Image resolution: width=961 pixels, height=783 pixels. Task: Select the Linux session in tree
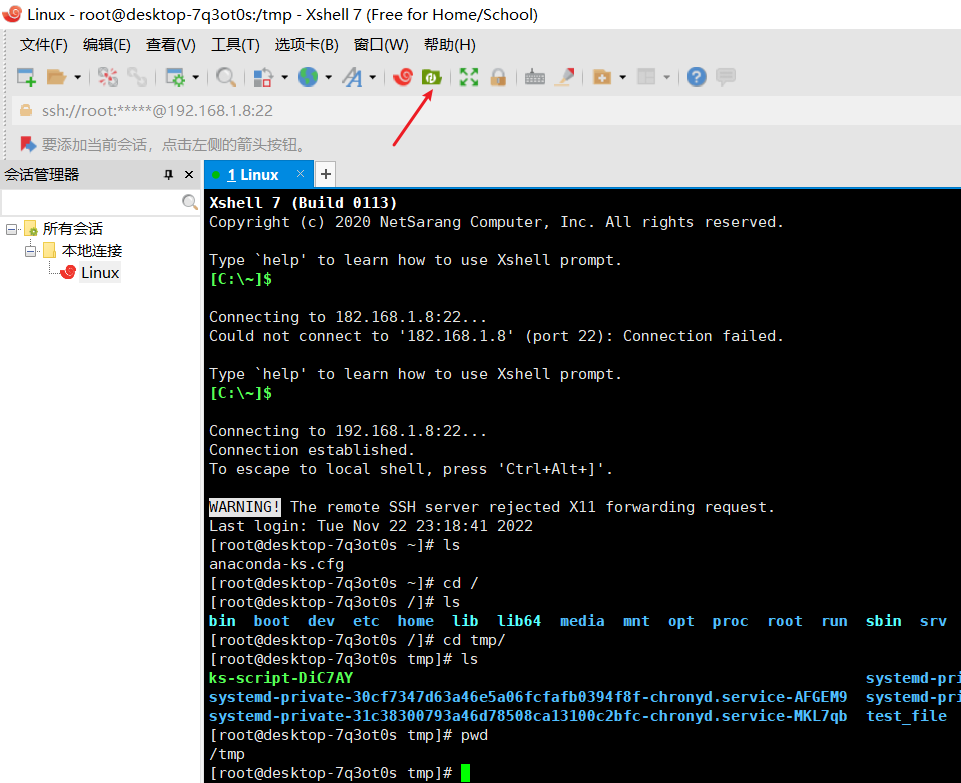coord(100,273)
